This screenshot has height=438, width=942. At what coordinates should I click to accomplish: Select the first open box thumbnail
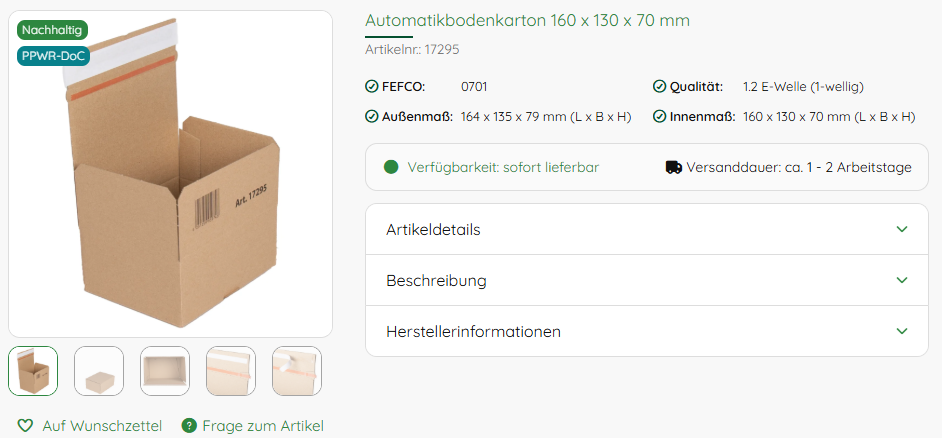(33, 371)
